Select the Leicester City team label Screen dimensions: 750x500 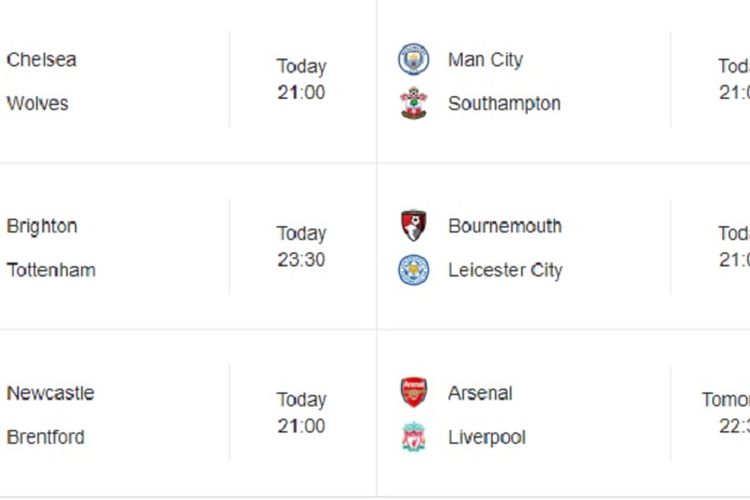coord(505,271)
